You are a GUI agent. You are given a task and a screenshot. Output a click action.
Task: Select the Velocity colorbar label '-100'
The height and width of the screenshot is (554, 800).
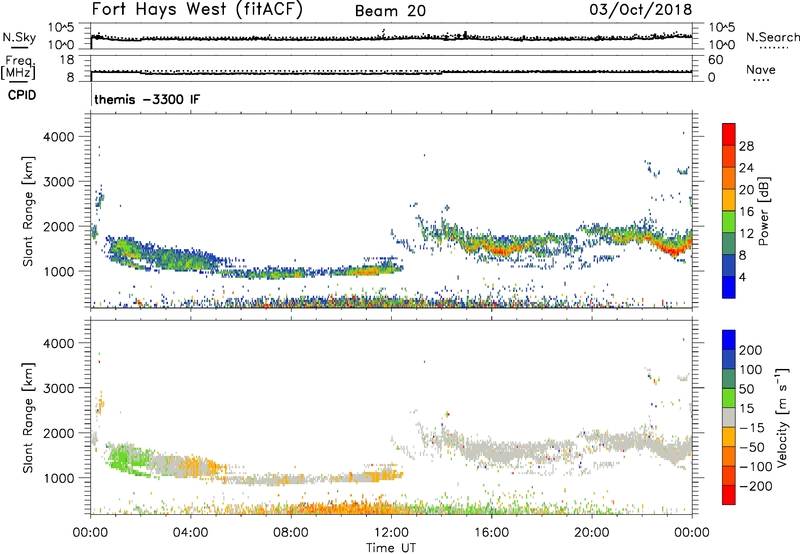[x=756, y=466]
